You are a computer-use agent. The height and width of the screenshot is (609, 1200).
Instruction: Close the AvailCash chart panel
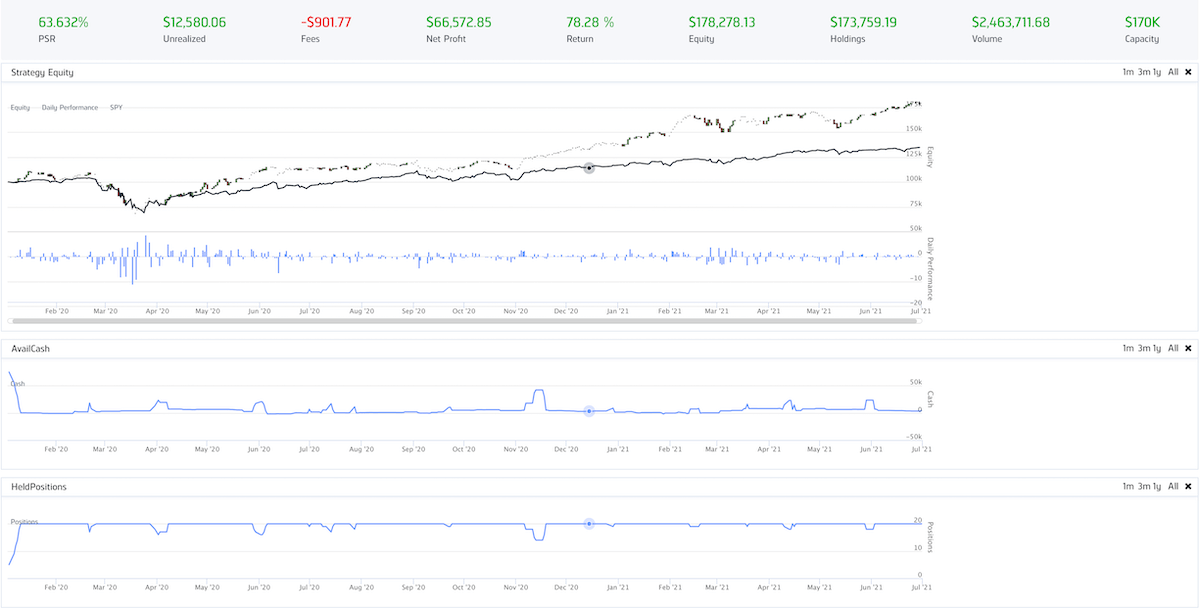1188,348
